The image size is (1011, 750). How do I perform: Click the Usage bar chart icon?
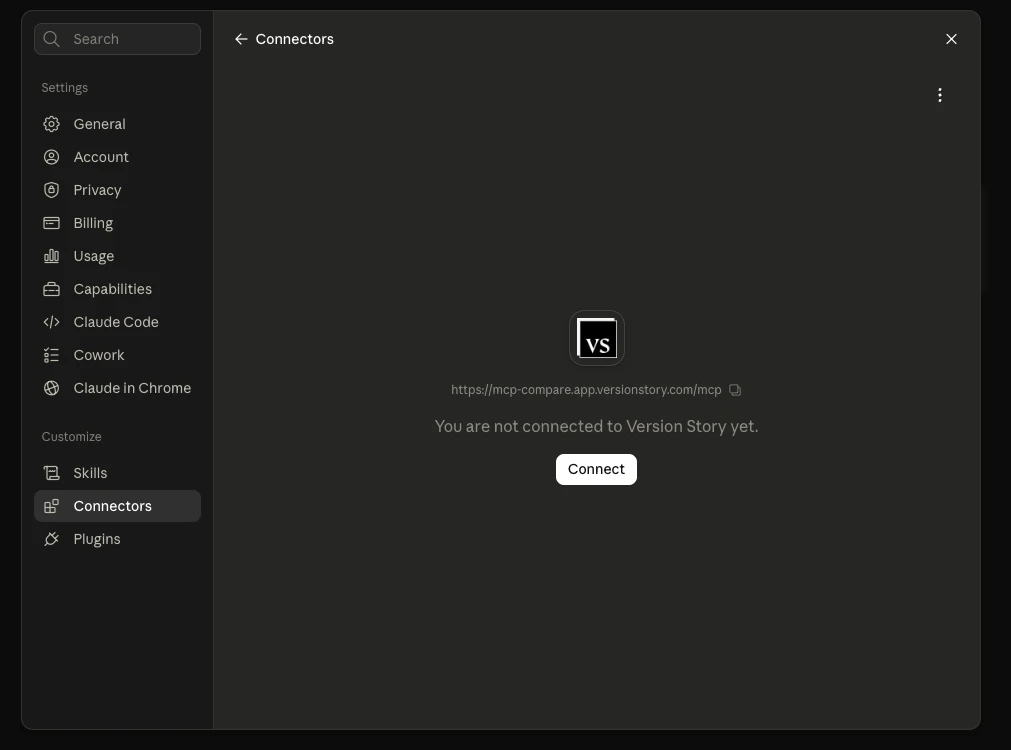52,256
